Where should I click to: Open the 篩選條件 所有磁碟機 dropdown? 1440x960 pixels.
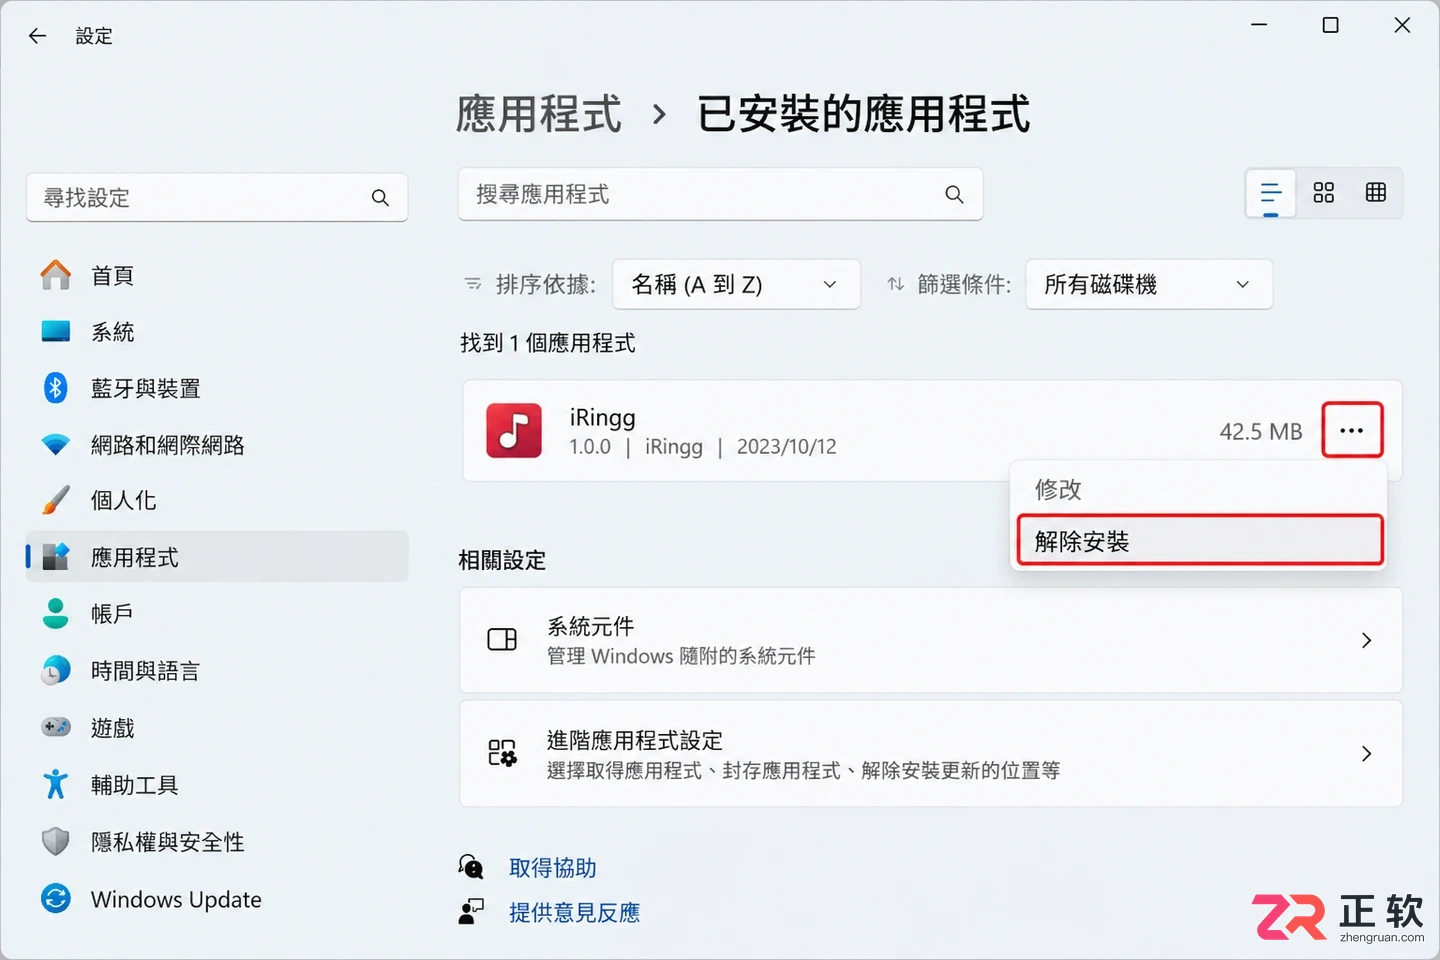tap(1149, 284)
